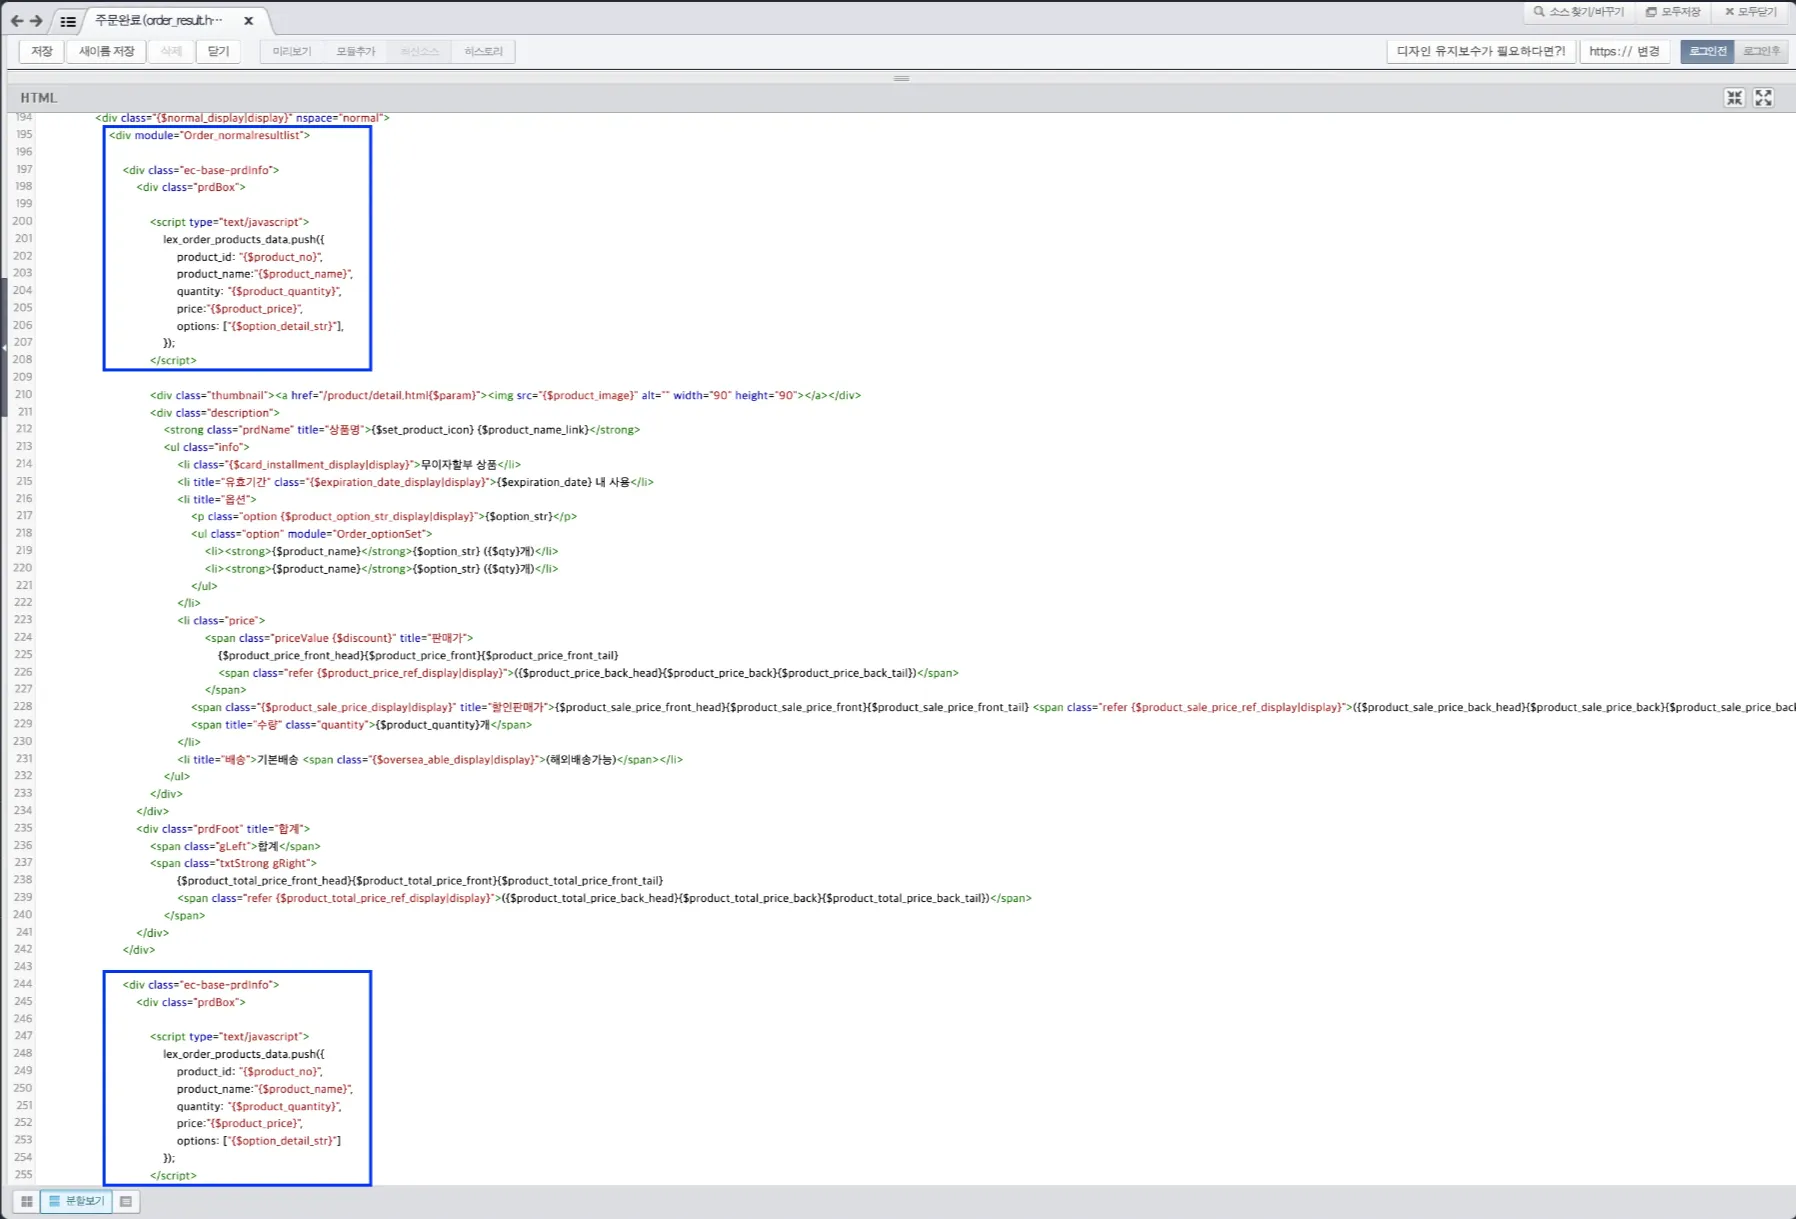The width and height of the screenshot is (1796, 1219).
Task: Go back with the left arrow icon
Action: click(17, 21)
